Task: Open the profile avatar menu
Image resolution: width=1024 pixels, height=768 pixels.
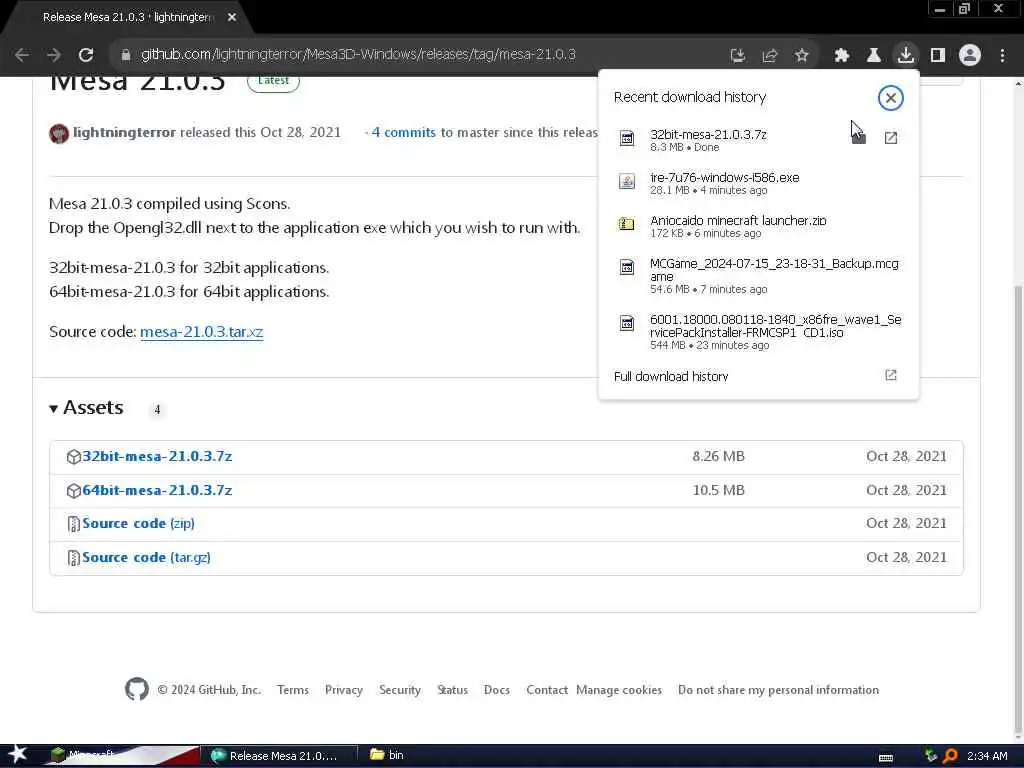Action: point(970,55)
